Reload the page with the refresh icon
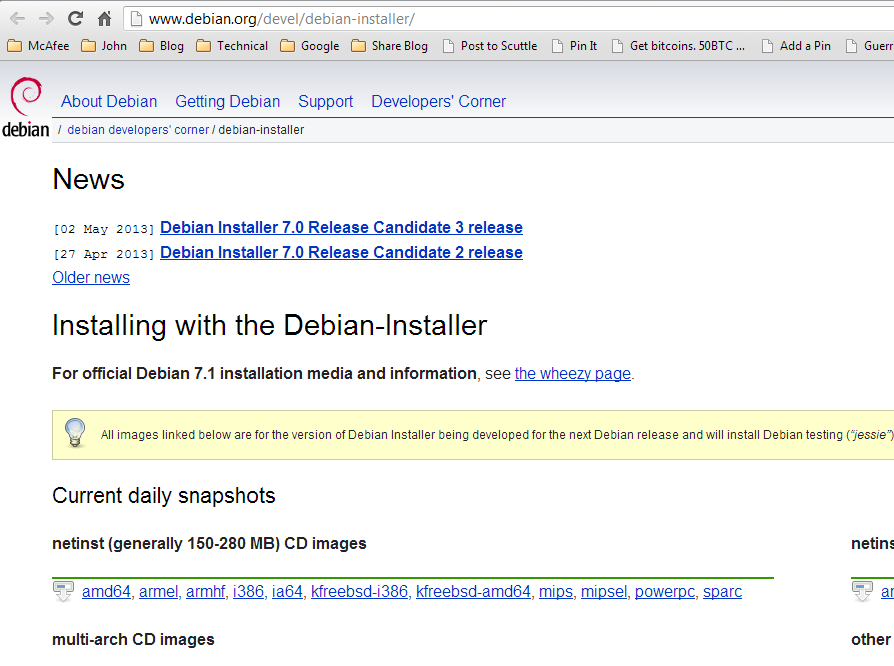Screen dimensions: 894x666 [75, 19]
